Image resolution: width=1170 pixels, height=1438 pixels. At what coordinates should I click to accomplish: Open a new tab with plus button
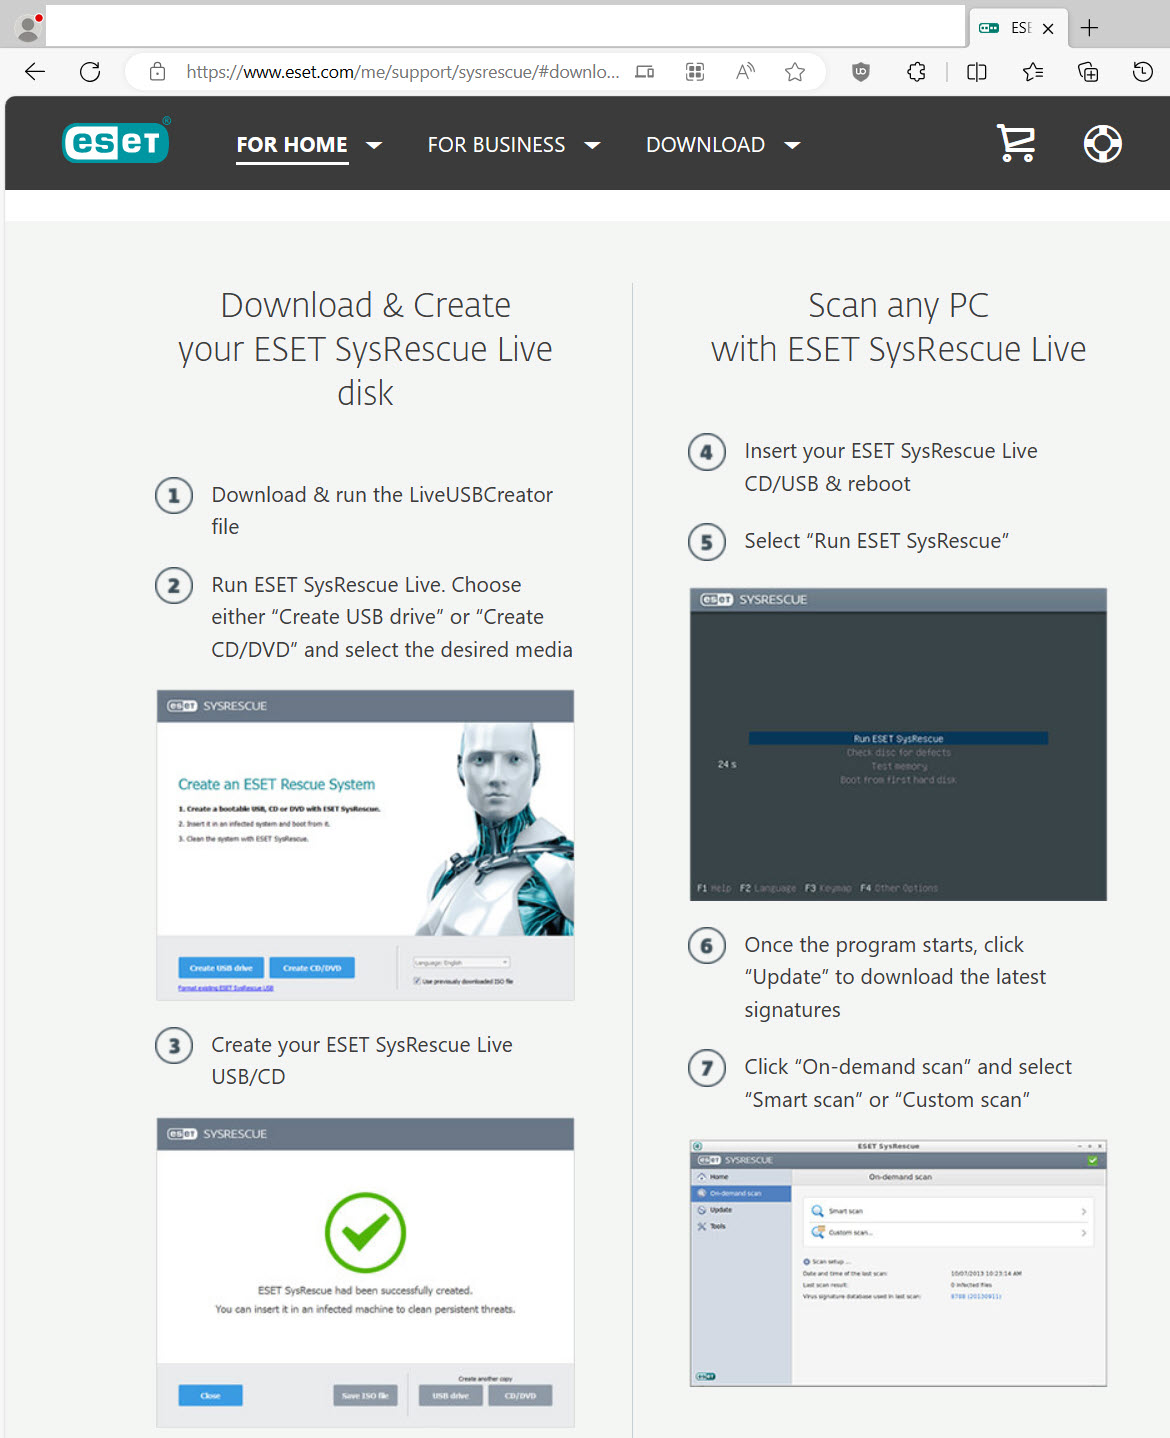(x=1090, y=28)
